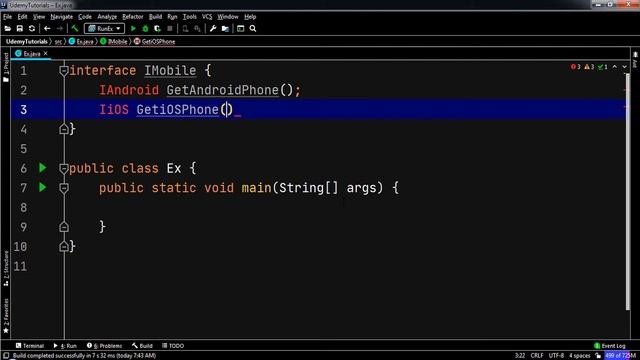
Task: Click the Open folder toolbar icon
Action: click(7, 29)
